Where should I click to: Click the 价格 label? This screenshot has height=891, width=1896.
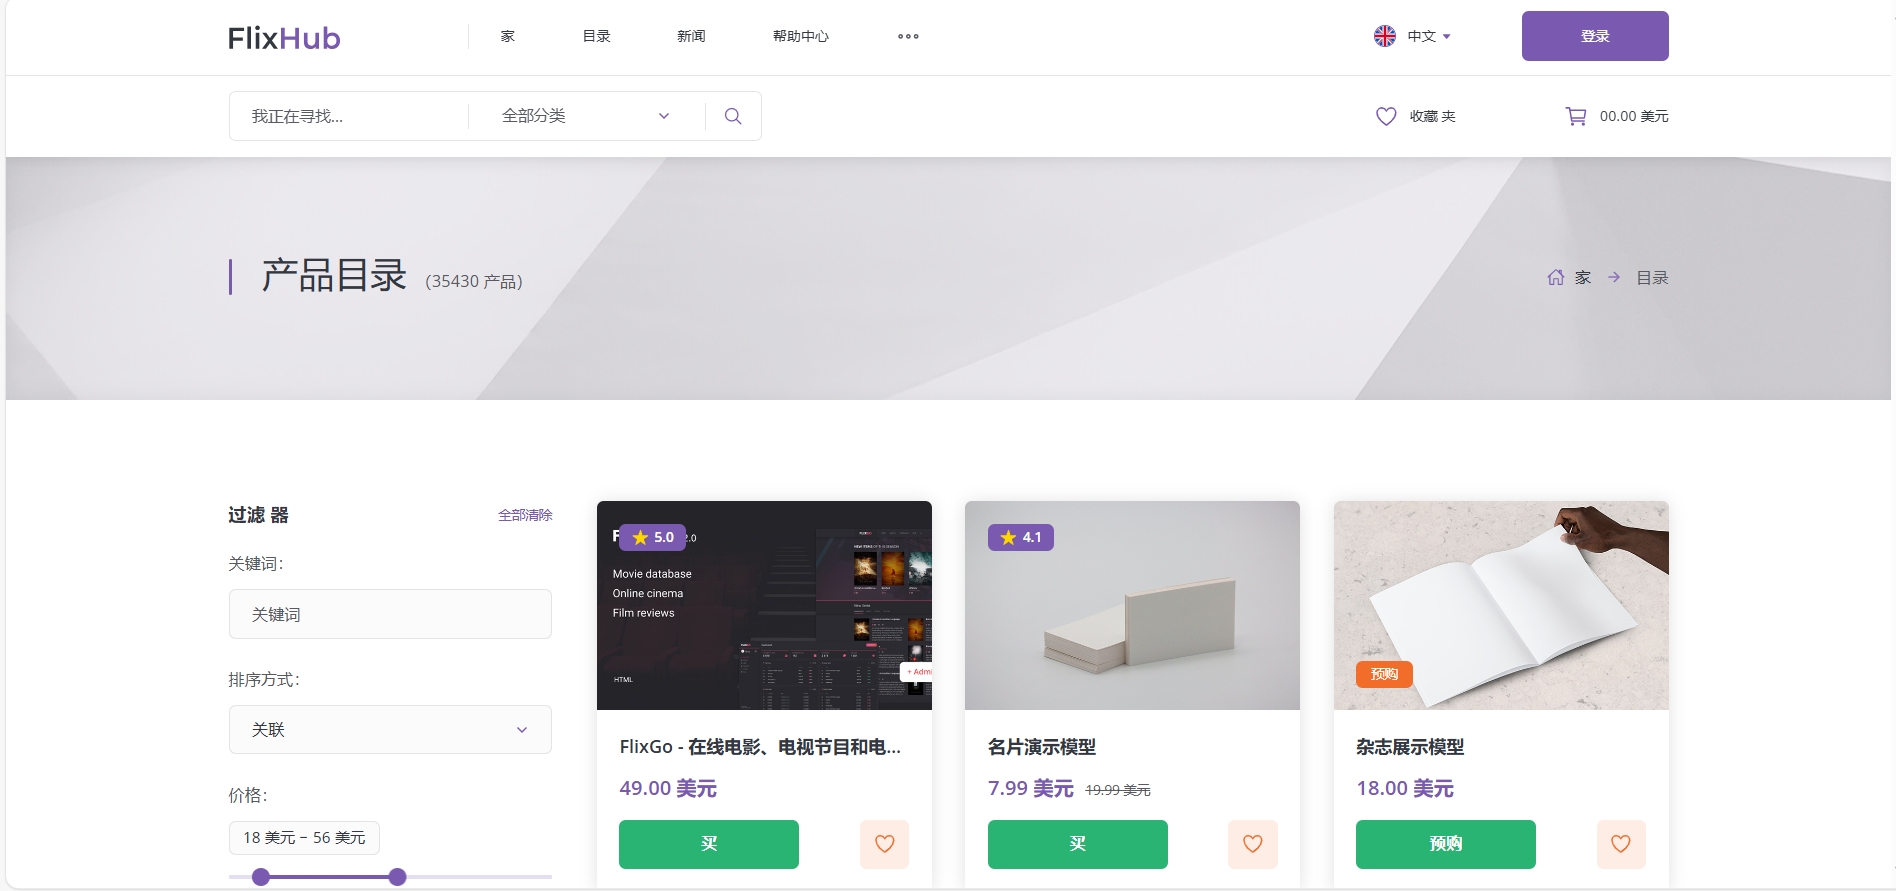point(248,796)
